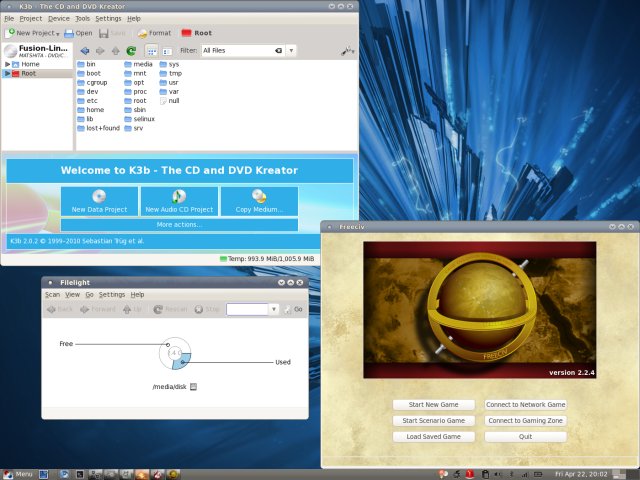
Task: Select the Fusion-Linux DVD device entry
Action: click(37, 51)
